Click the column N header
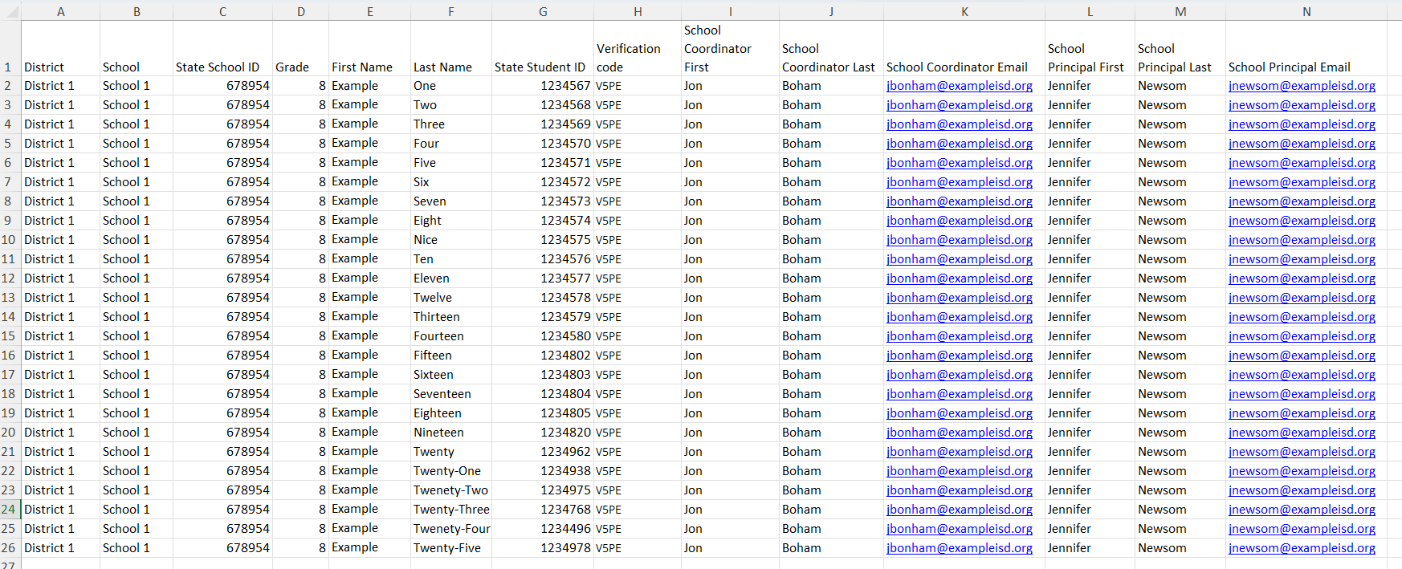1402x569 pixels. point(1306,11)
